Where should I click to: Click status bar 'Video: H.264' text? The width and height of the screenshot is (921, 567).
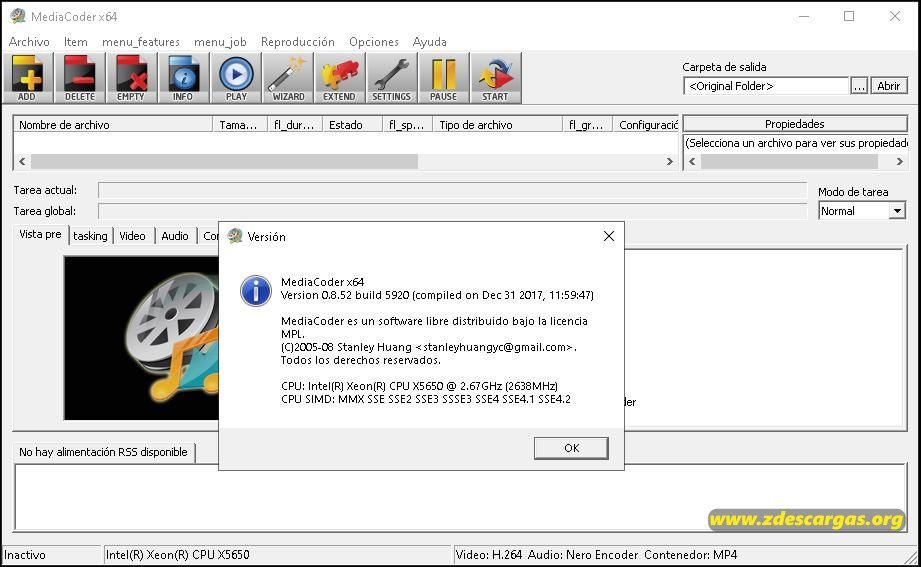click(x=489, y=555)
